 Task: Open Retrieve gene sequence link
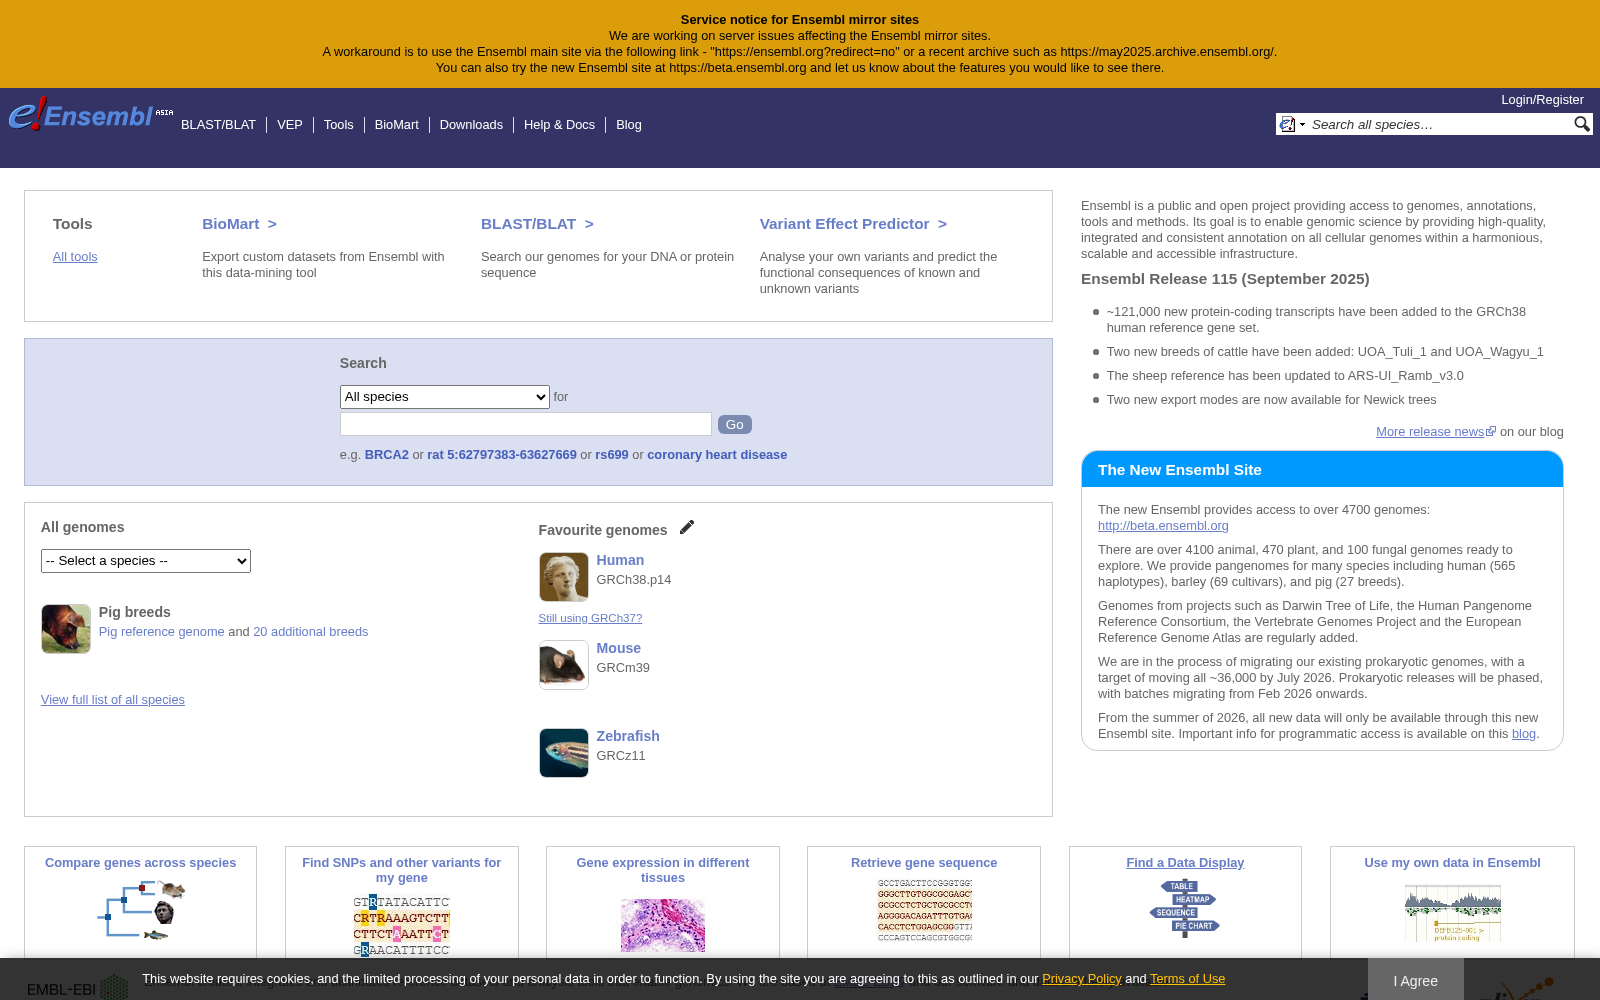click(924, 863)
